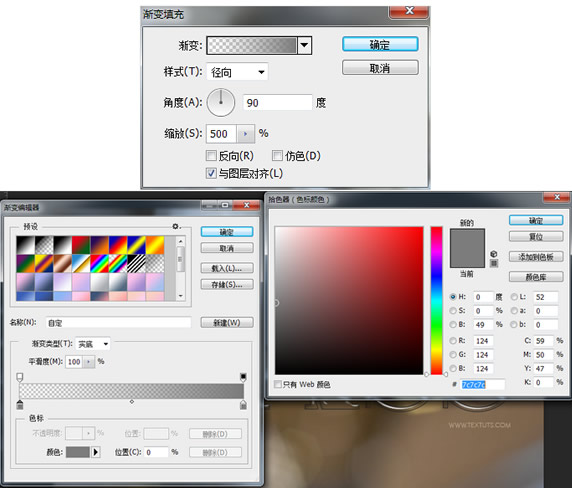Click the preset panel gear menu icon
The image size is (572, 488).
[x=176, y=226]
